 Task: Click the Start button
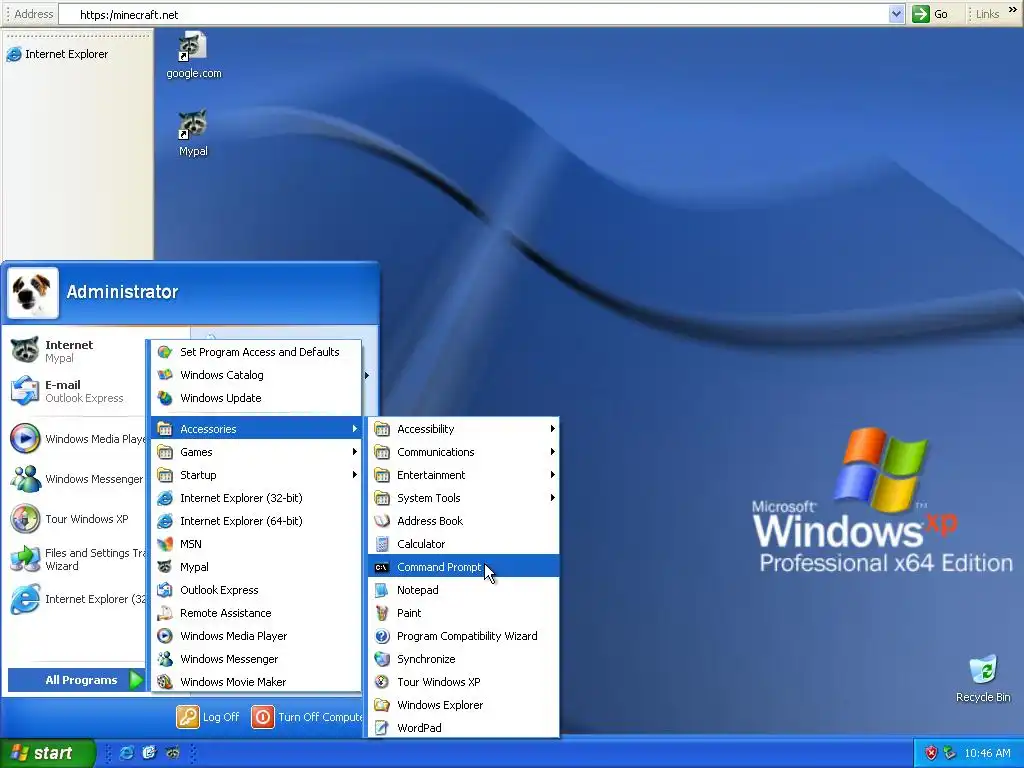(48, 753)
